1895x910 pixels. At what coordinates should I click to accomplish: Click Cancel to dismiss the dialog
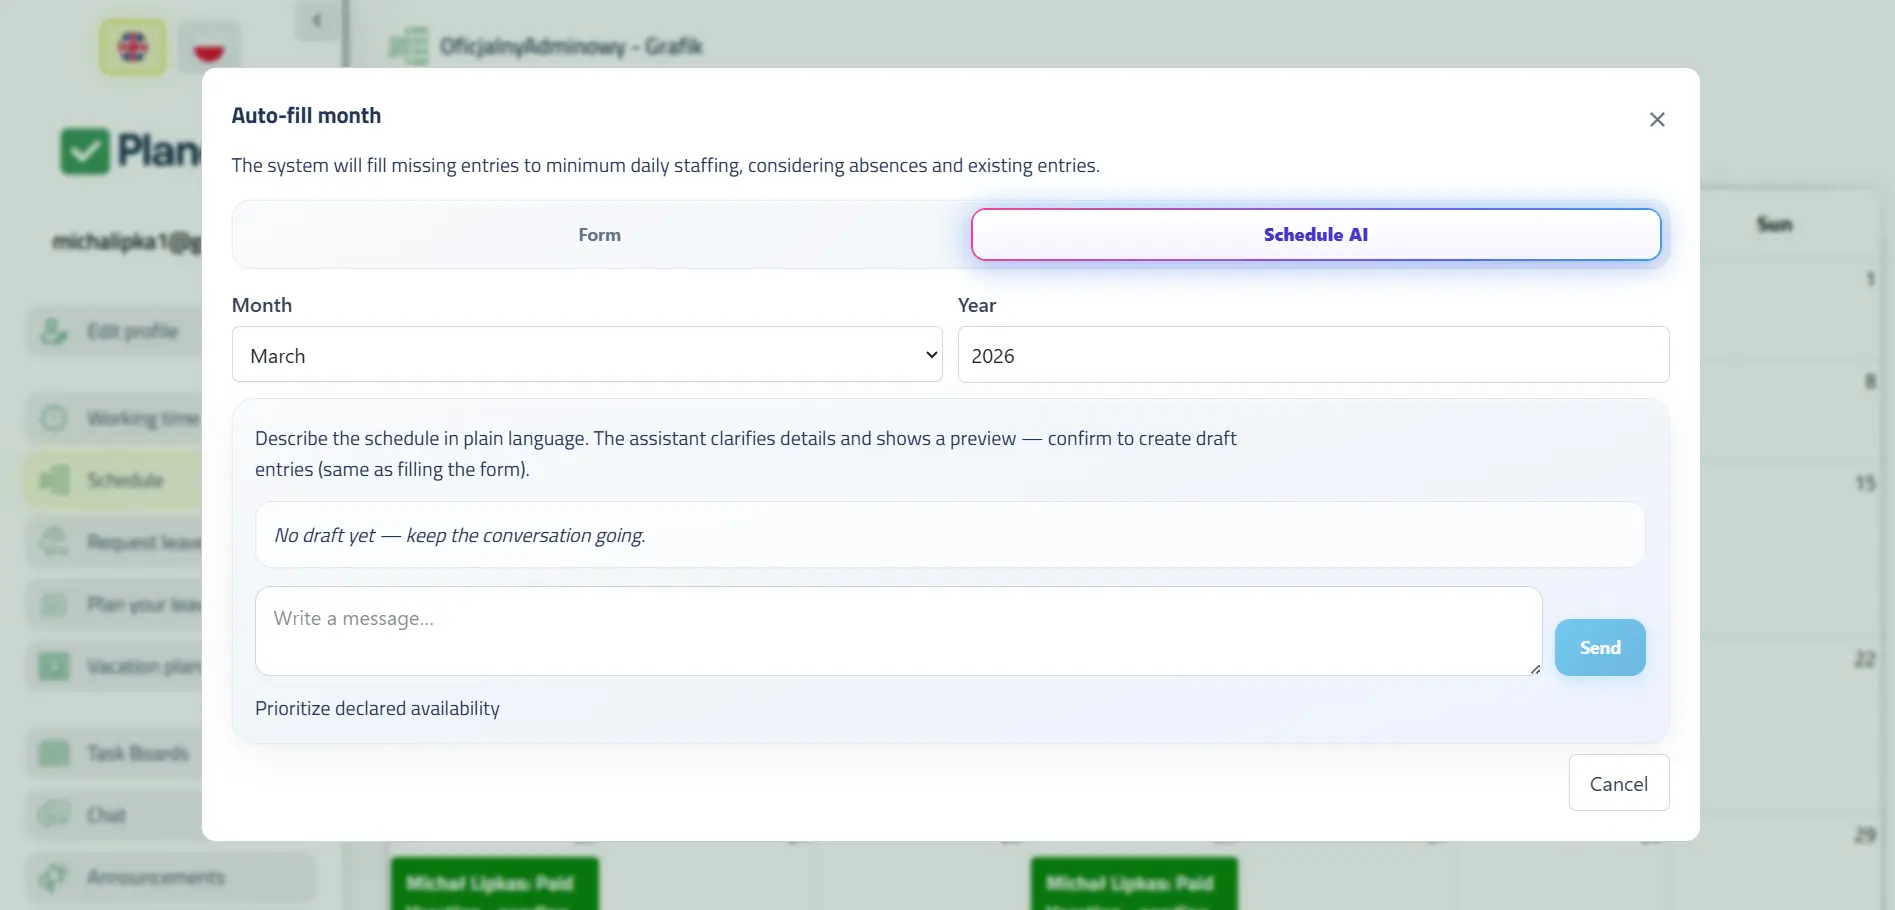1618,783
